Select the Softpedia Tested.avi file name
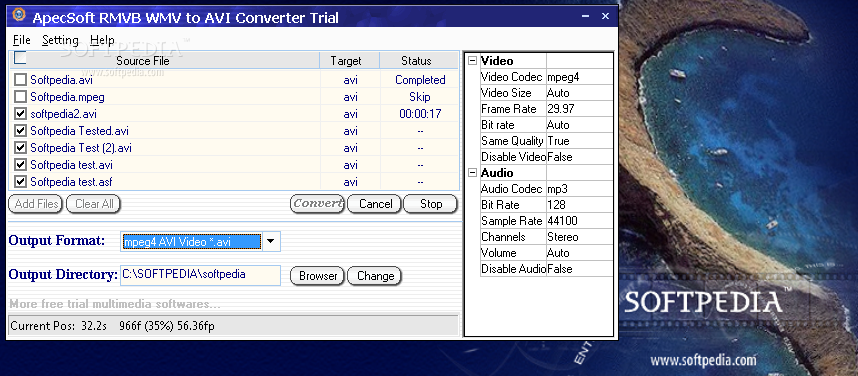The width and height of the screenshot is (858, 376). pyautogui.click(x=79, y=131)
